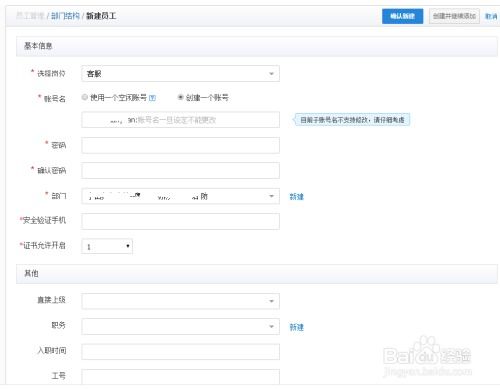Image resolution: width=500 pixels, height=389 pixels.
Task: Go to the 部门结构 breadcrumb link
Action: pos(65,16)
